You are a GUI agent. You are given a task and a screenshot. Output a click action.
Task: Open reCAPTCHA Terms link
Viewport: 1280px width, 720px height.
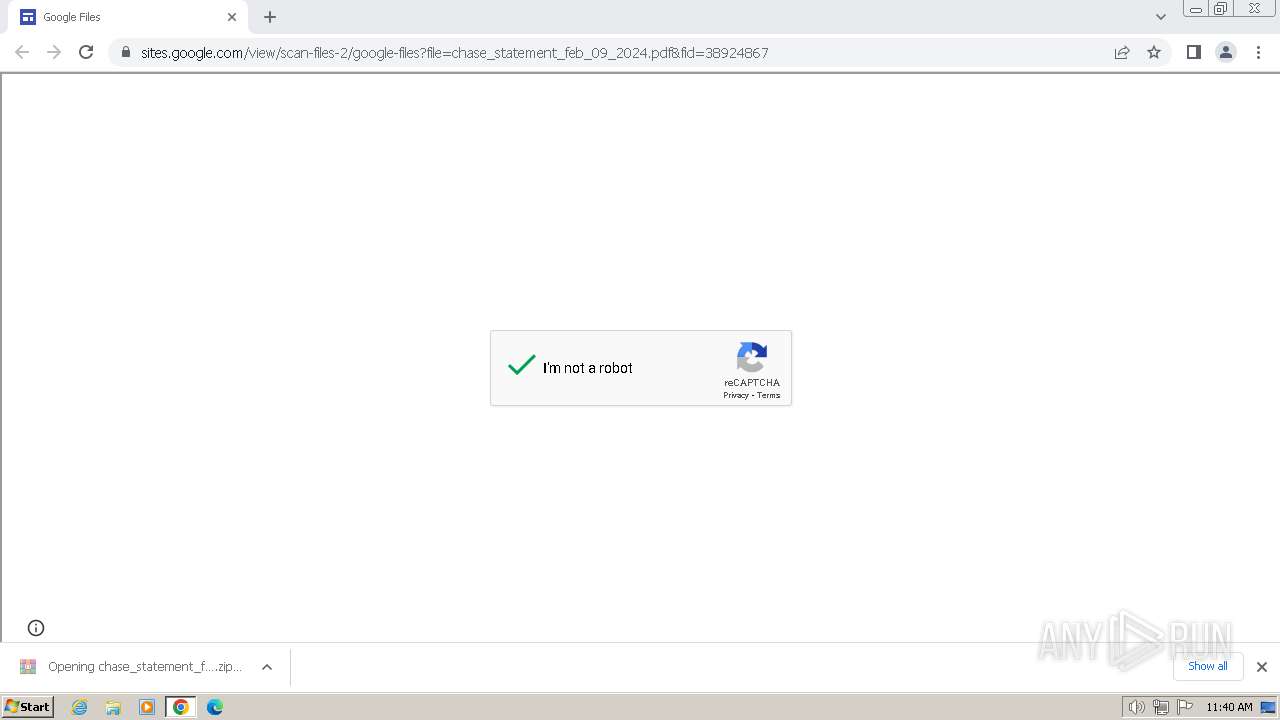(x=768, y=395)
